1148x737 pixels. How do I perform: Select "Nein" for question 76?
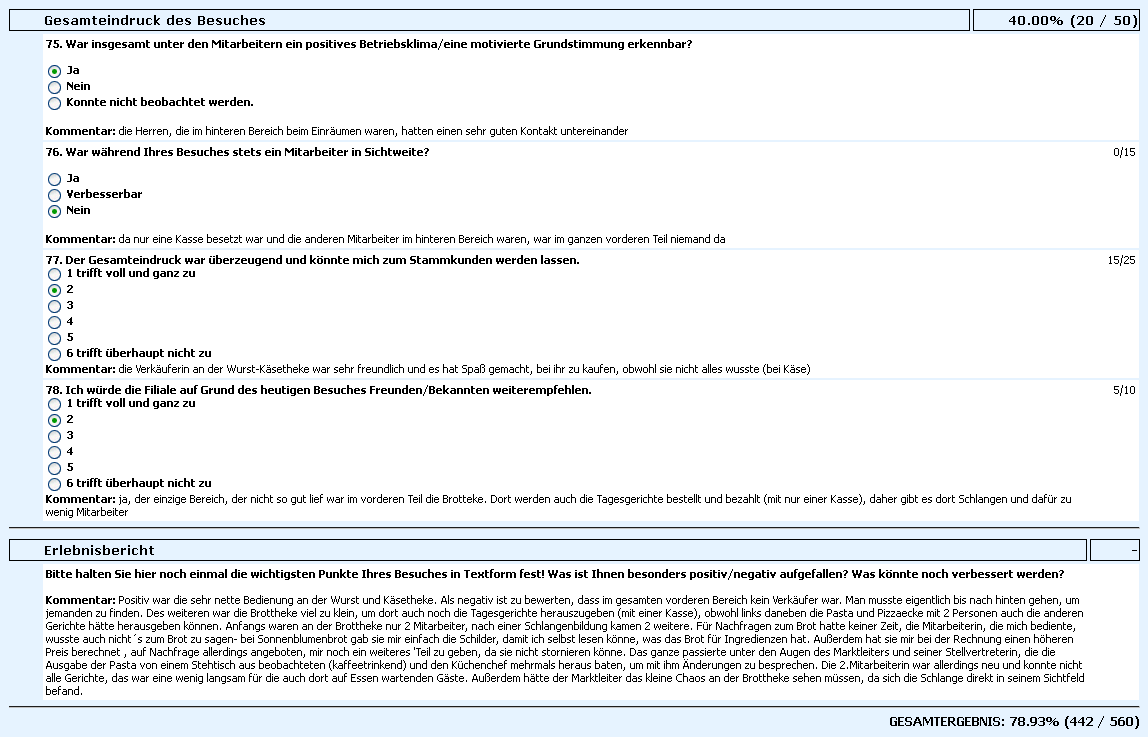pyautogui.click(x=54, y=211)
